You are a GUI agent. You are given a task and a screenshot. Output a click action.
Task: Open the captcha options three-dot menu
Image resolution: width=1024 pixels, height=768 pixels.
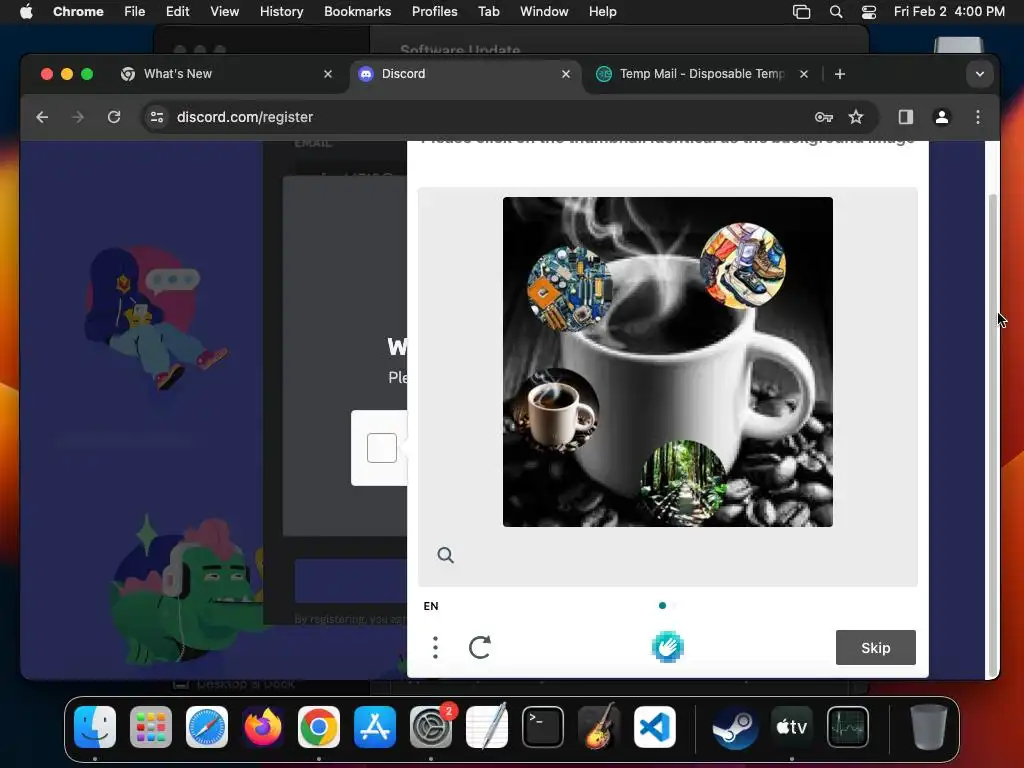436,647
